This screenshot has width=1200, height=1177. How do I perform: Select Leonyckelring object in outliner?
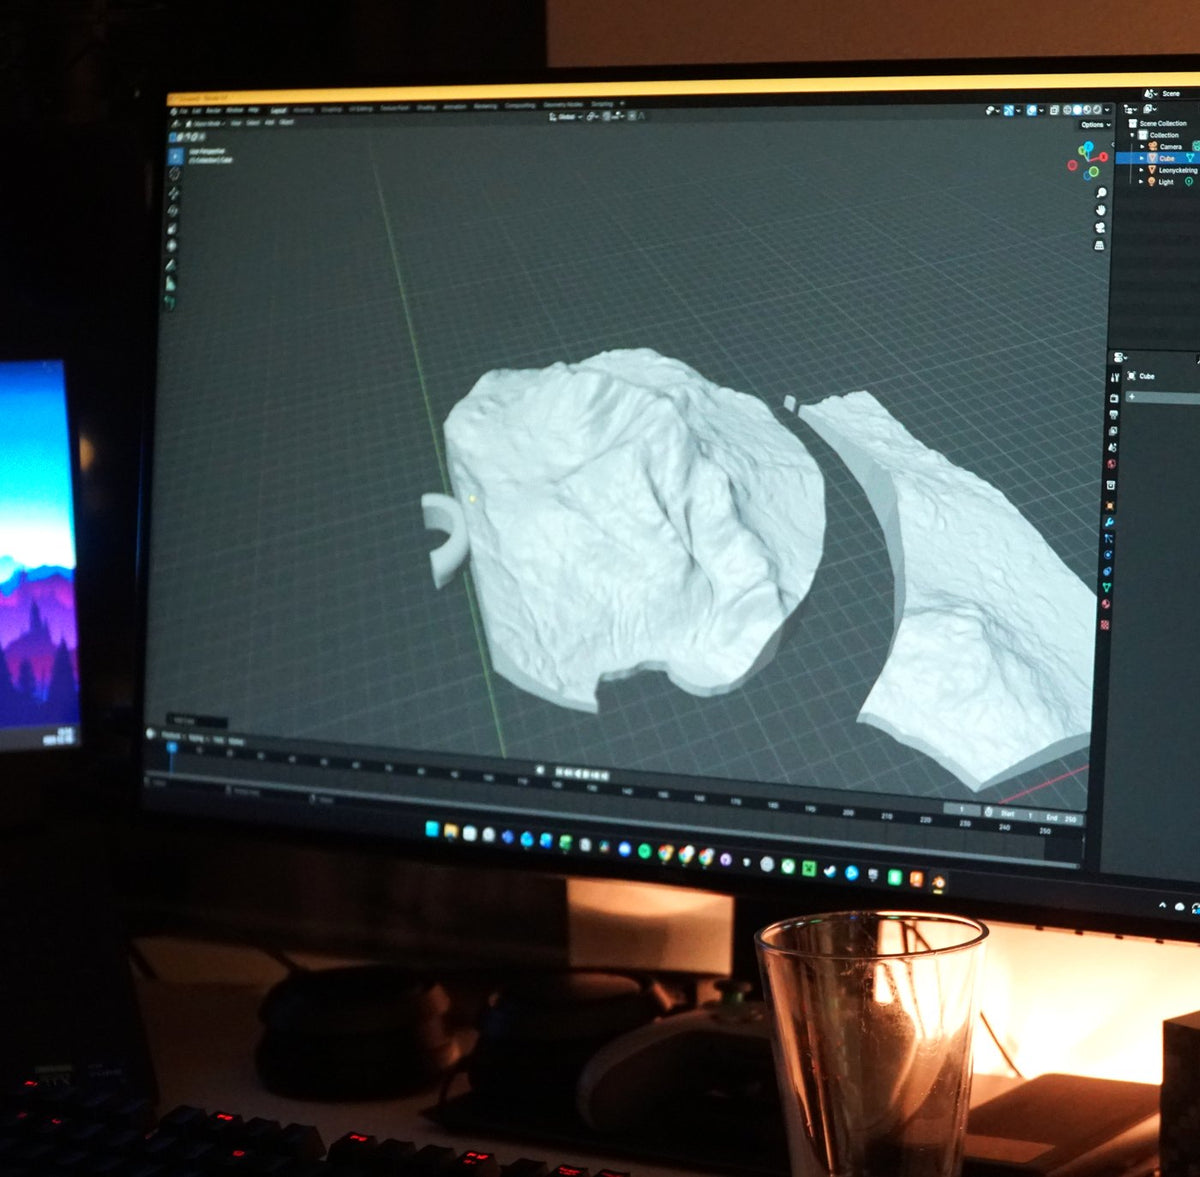click(x=1178, y=170)
